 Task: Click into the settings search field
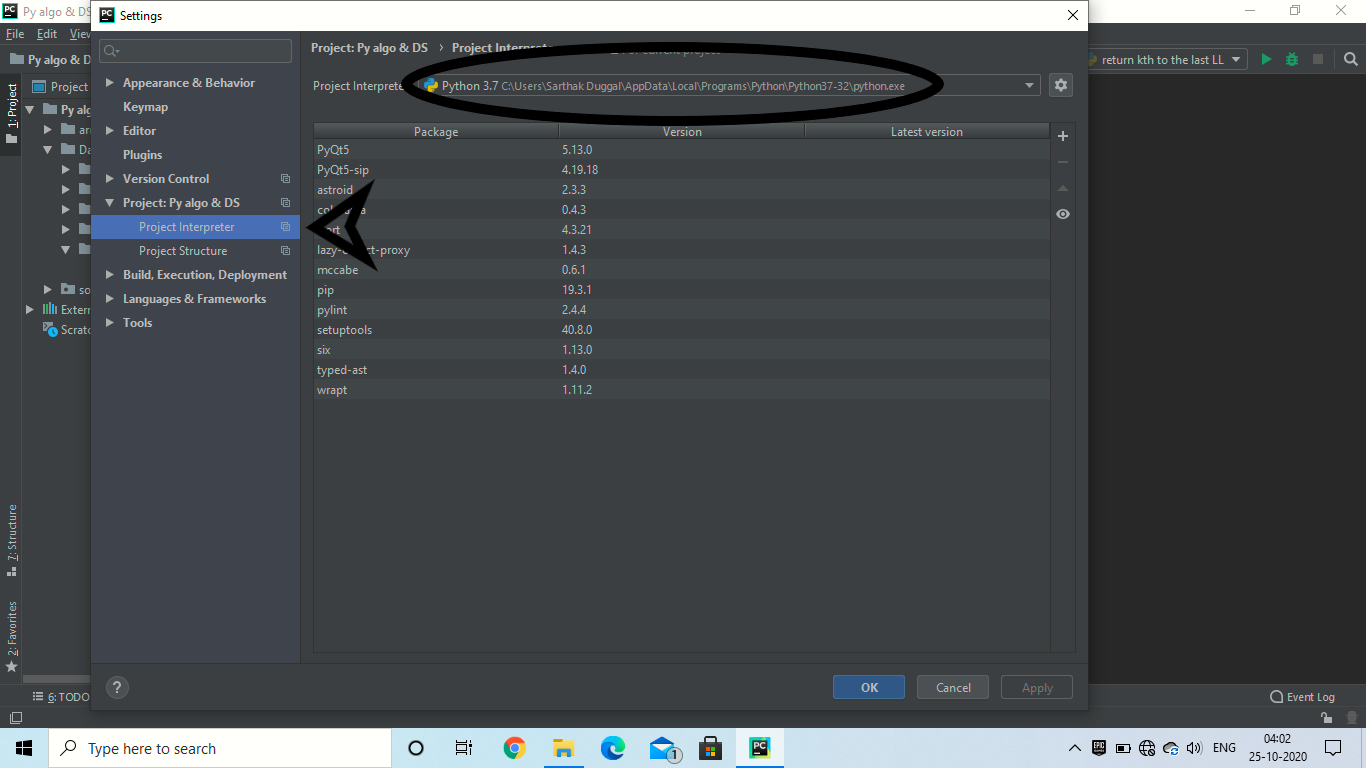pyautogui.click(x=195, y=51)
